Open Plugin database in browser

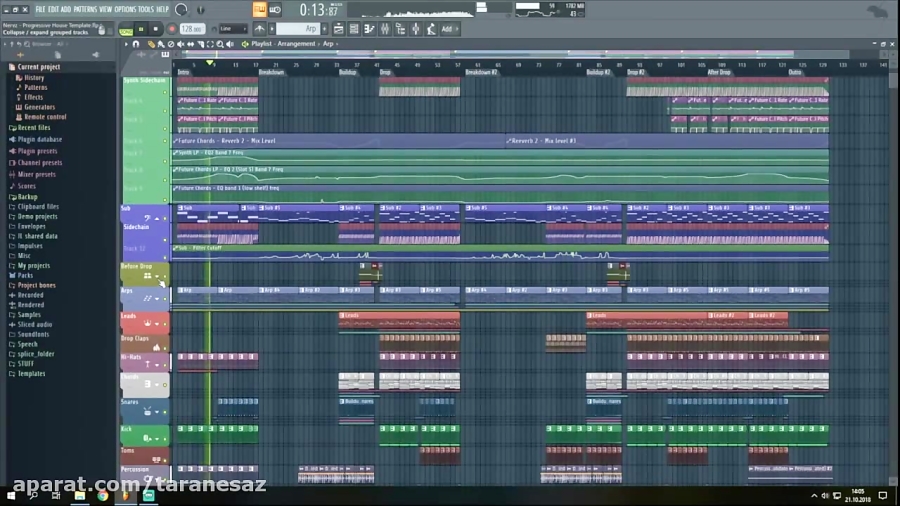point(40,139)
